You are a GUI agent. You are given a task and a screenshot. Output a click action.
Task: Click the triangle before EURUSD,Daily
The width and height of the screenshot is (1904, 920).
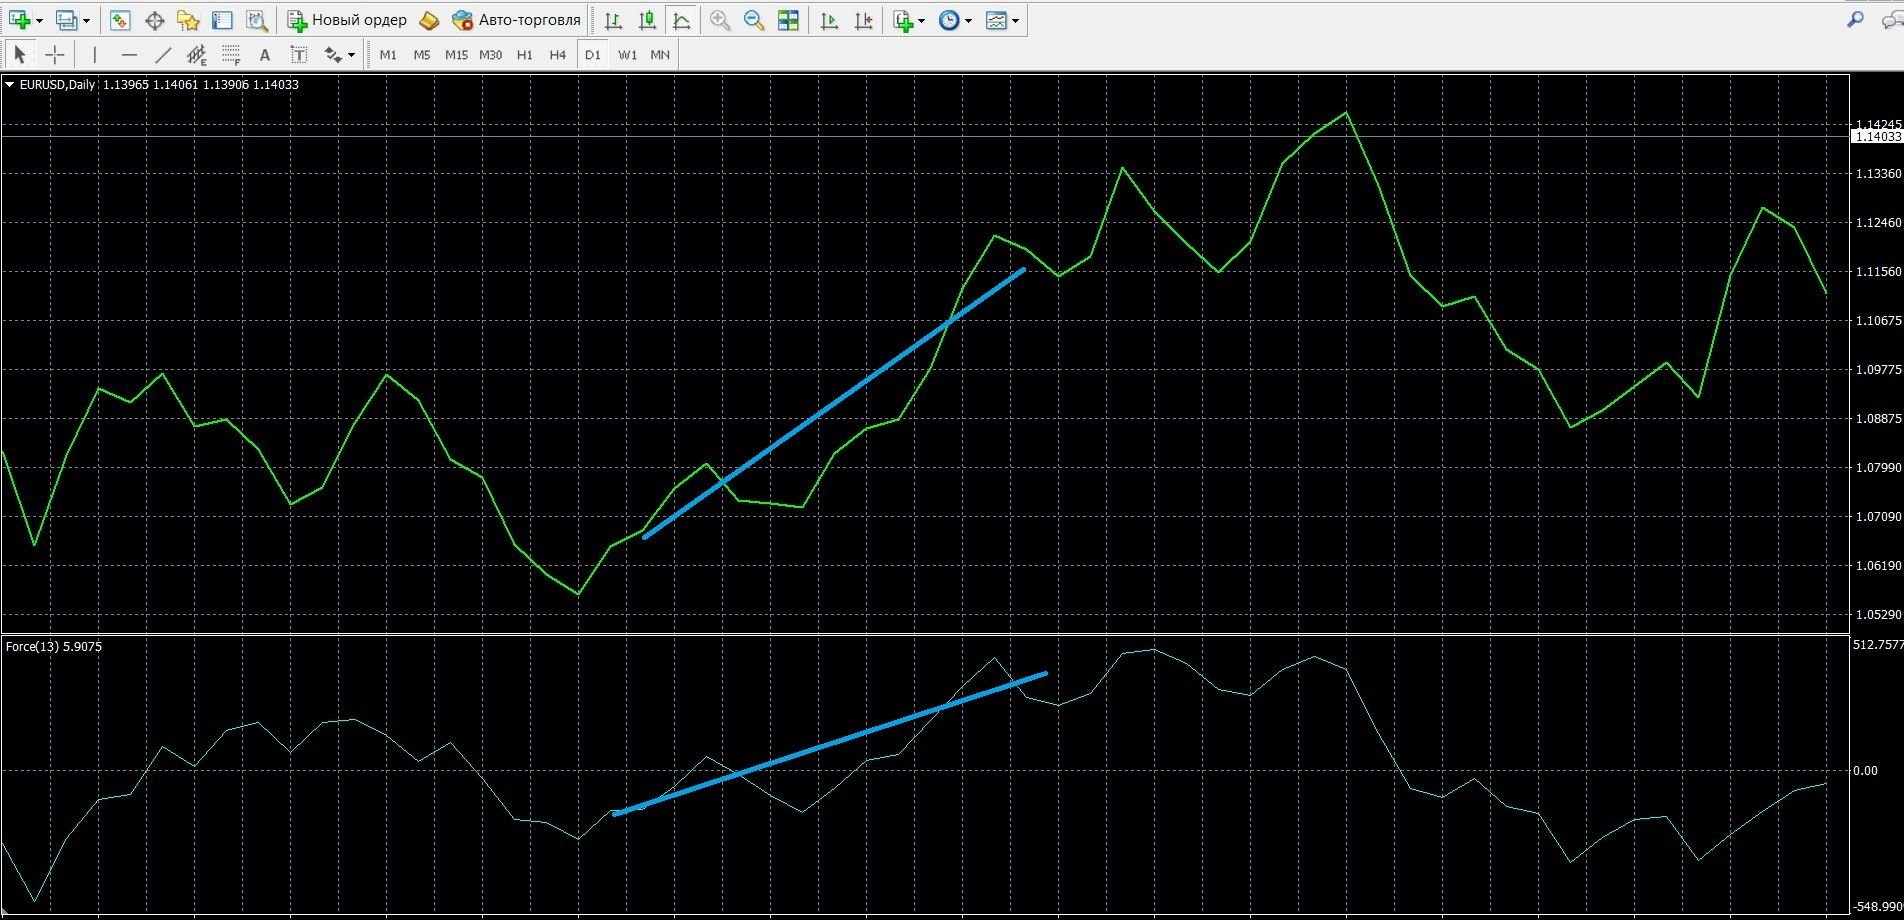click(x=10, y=85)
